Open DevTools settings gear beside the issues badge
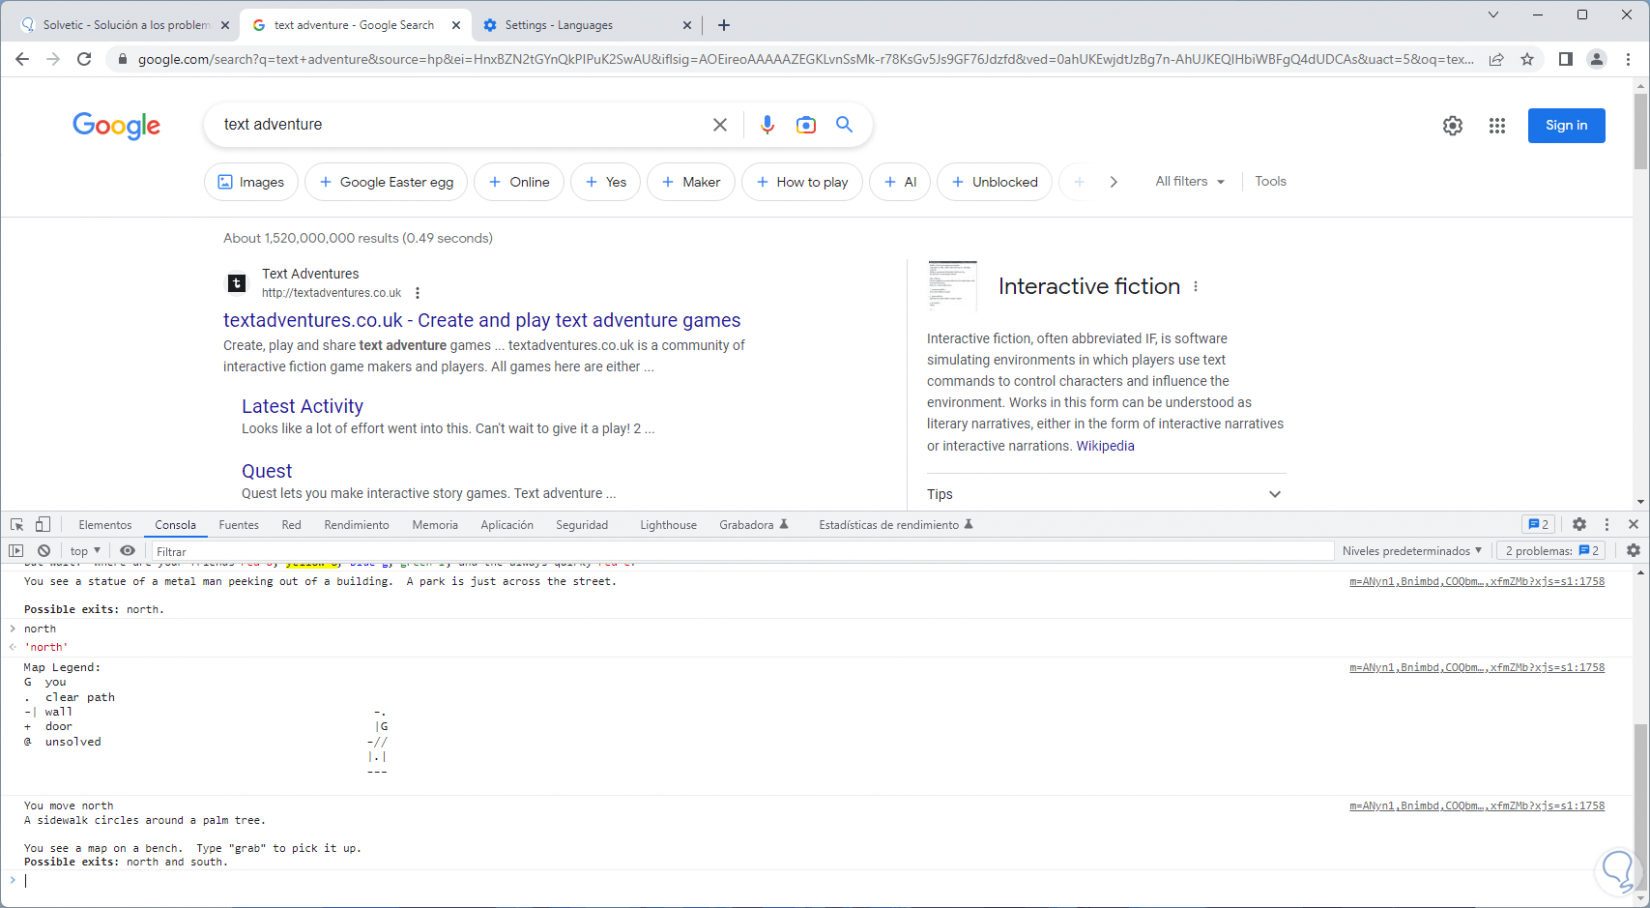This screenshot has width=1650, height=908. [x=1579, y=525]
